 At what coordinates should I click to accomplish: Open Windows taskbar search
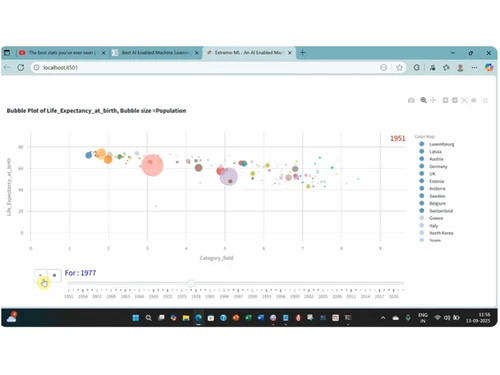click(x=148, y=318)
